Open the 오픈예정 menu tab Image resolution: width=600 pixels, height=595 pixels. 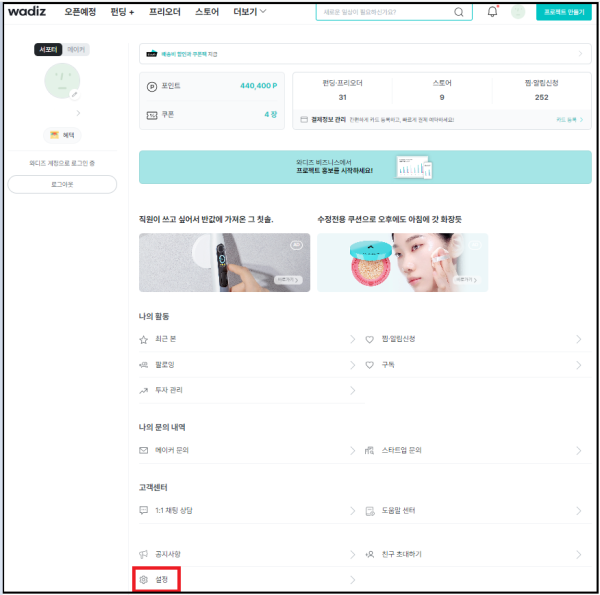click(x=80, y=12)
